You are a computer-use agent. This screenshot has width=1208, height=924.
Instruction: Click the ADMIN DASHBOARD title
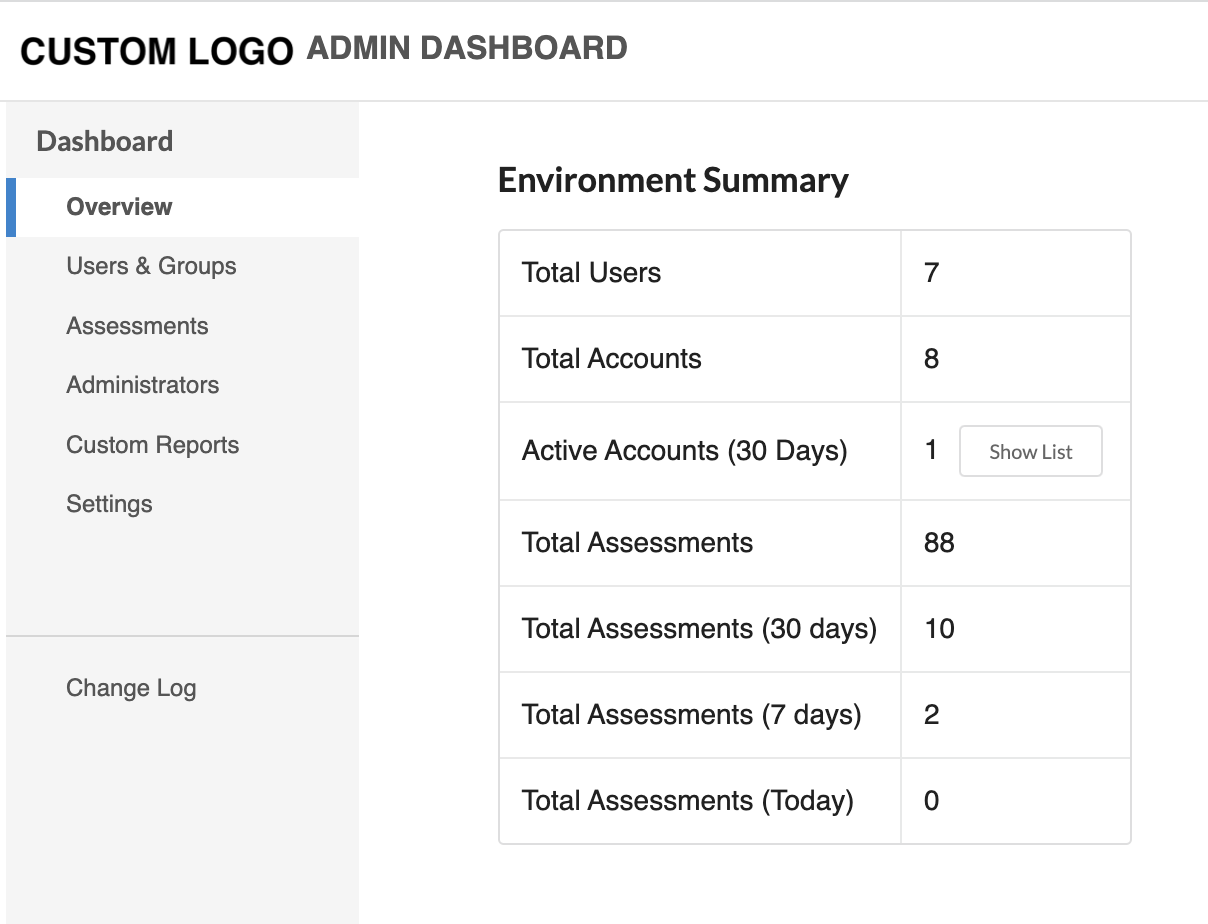point(467,48)
